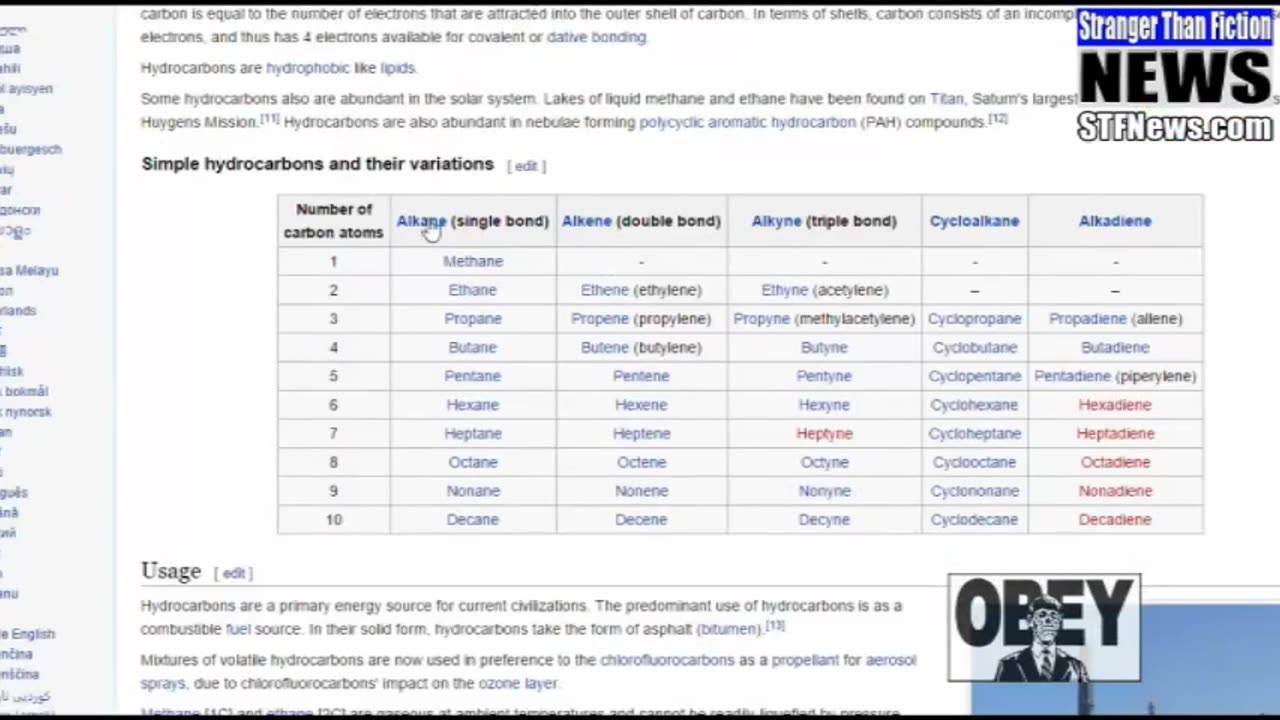Viewport: 1280px width, 720px height.
Task: Select the Cyclopentane link
Action: pyautogui.click(x=975, y=376)
